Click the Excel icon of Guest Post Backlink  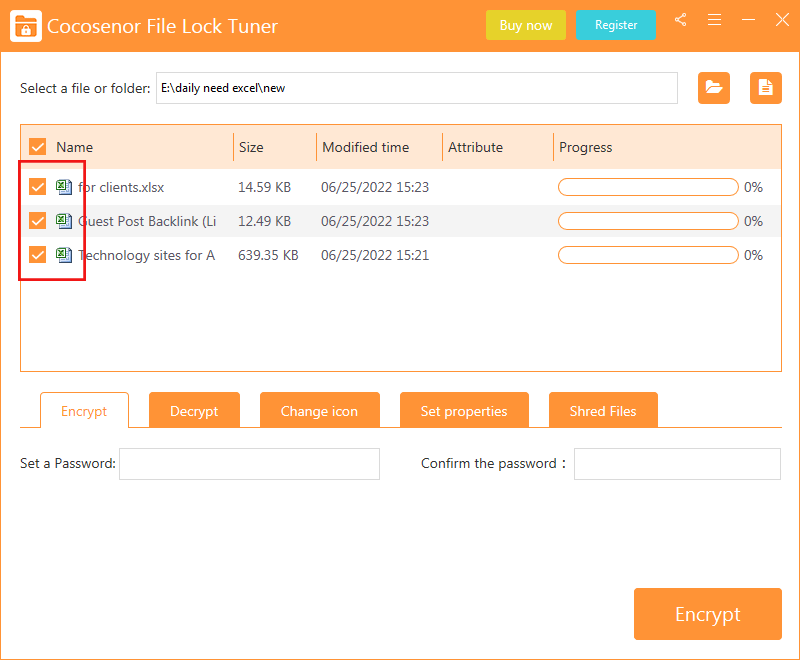[64, 221]
